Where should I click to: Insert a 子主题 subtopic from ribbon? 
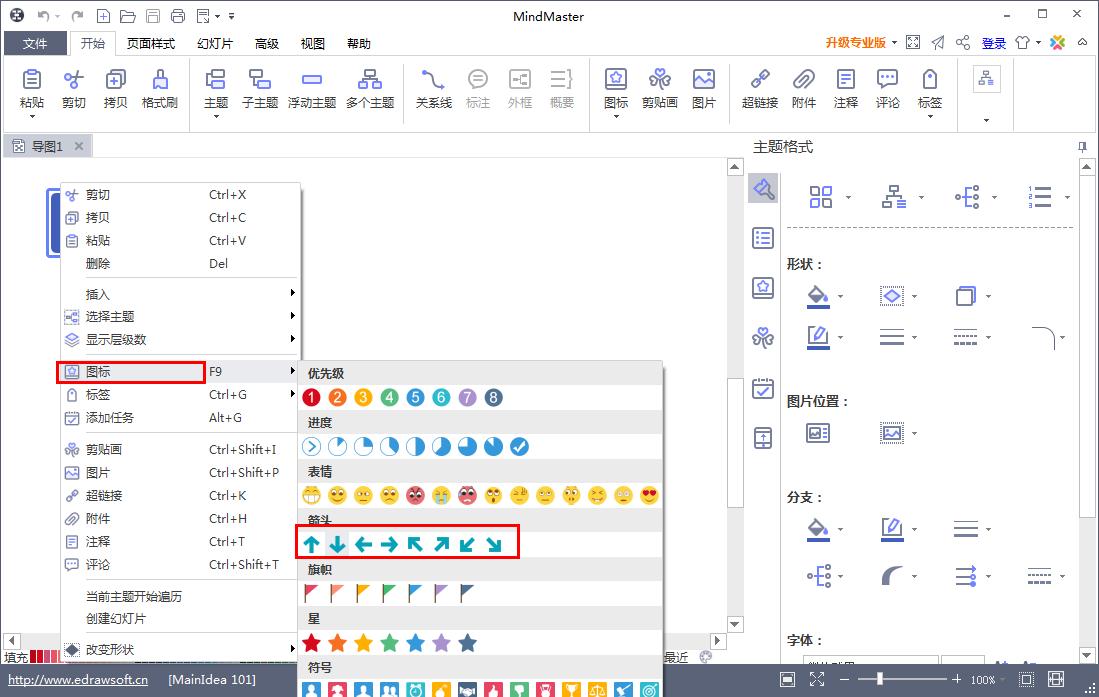point(260,88)
